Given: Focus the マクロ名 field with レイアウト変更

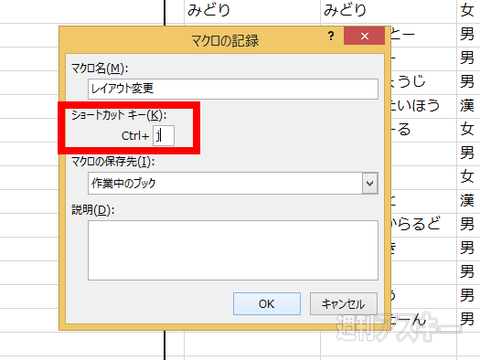Looking at the screenshot, I should 233,89.
